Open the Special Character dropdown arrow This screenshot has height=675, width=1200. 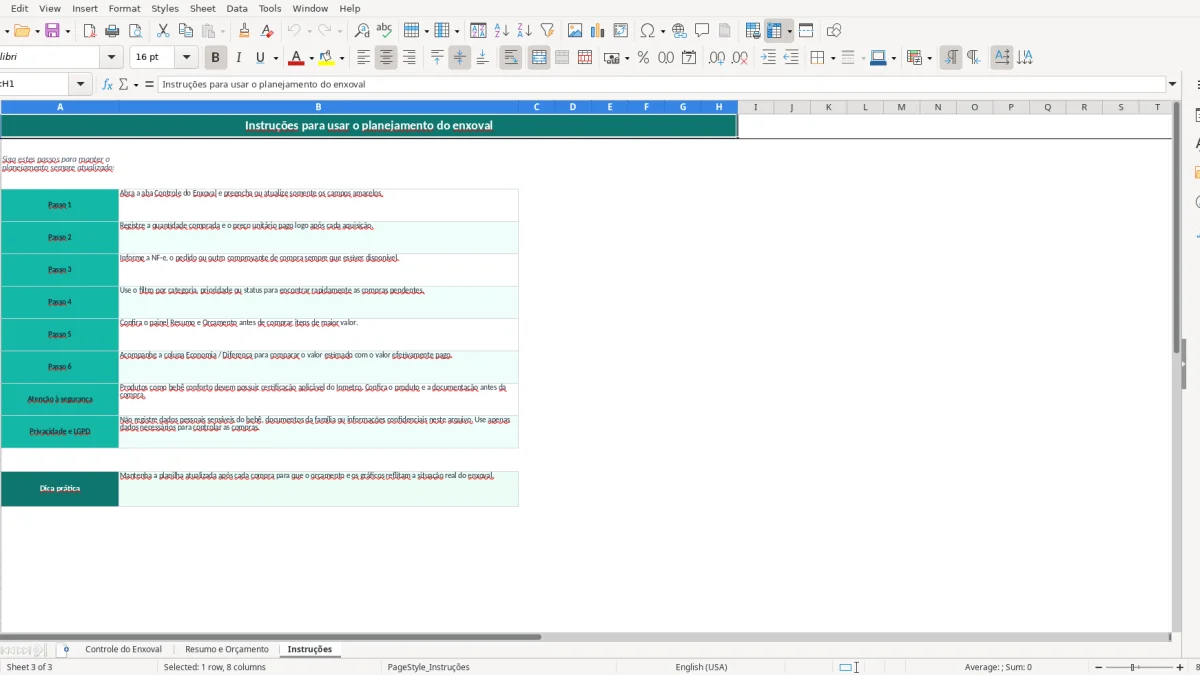pyautogui.click(x=662, y=31)
